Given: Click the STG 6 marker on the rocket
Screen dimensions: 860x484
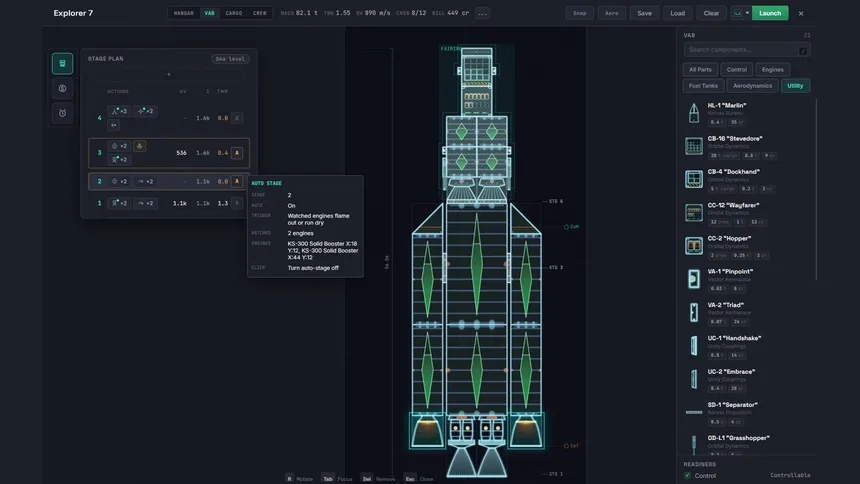Looking at the screenshot, I should [556, 201].
